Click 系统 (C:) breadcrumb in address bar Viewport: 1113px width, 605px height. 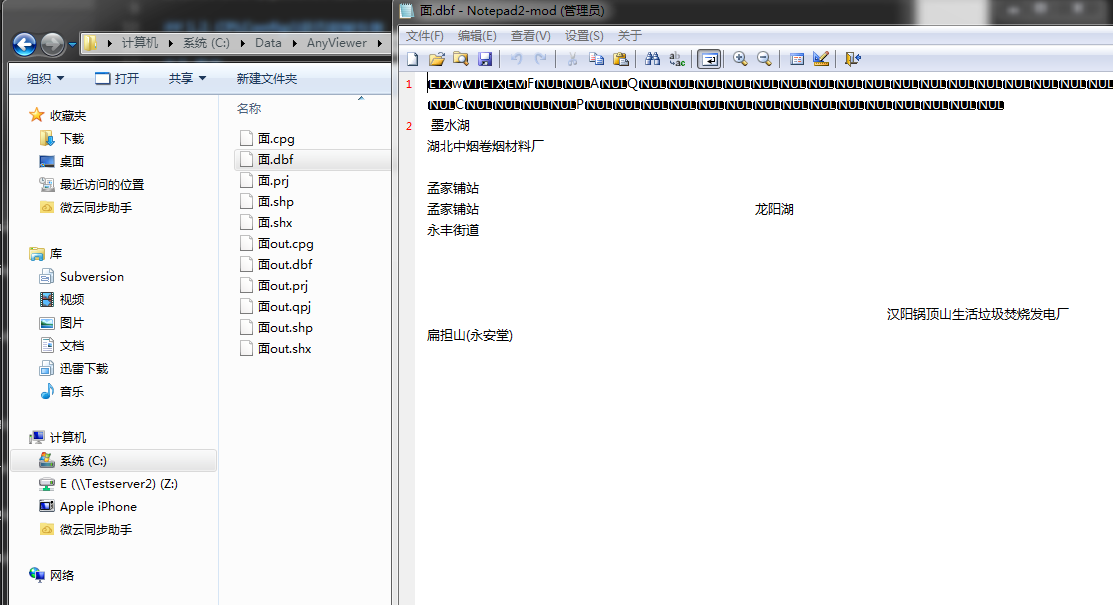coord(207,43)
